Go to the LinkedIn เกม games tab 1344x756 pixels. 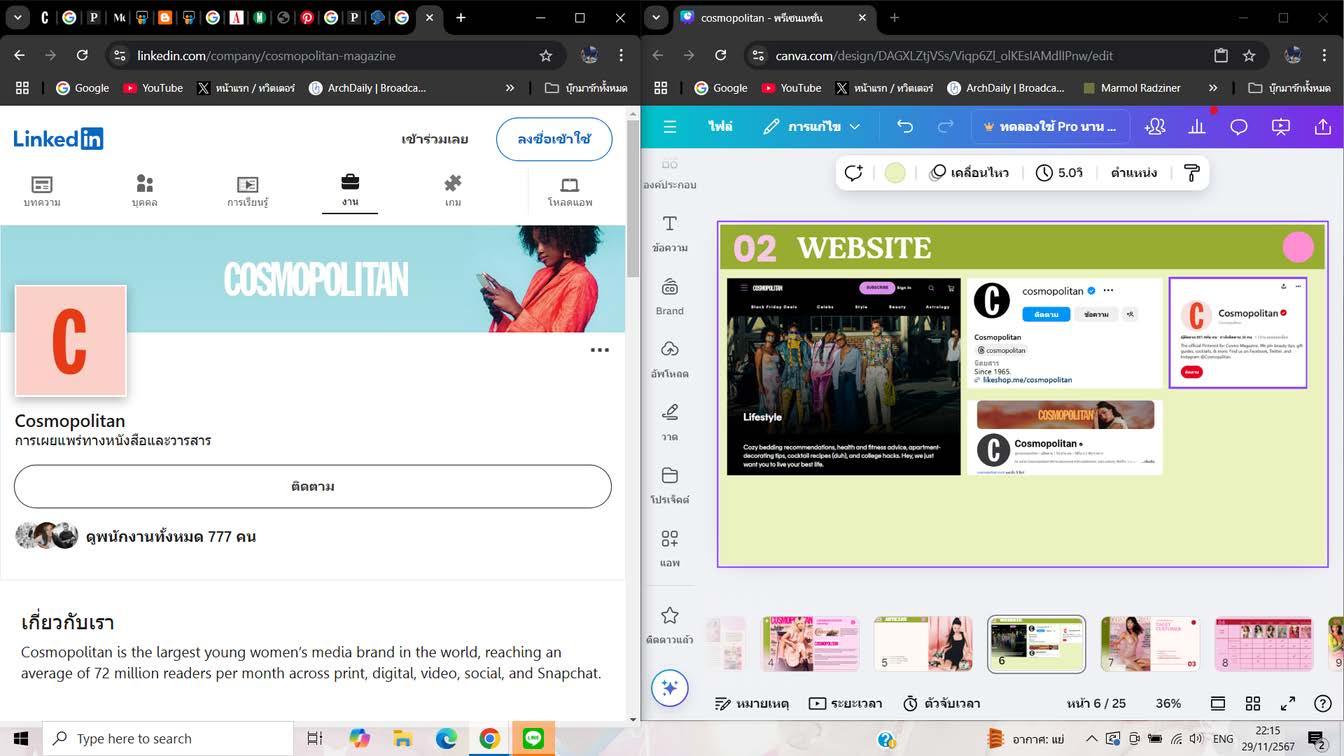[453, 191]
